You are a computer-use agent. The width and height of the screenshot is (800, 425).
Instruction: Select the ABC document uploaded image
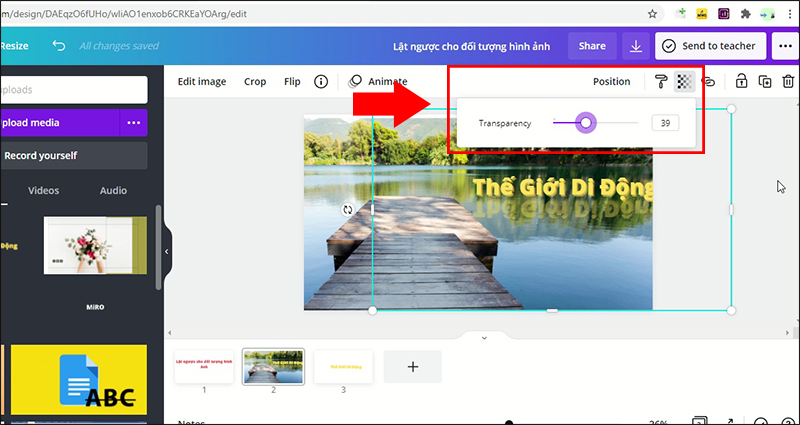coord(79,380)
